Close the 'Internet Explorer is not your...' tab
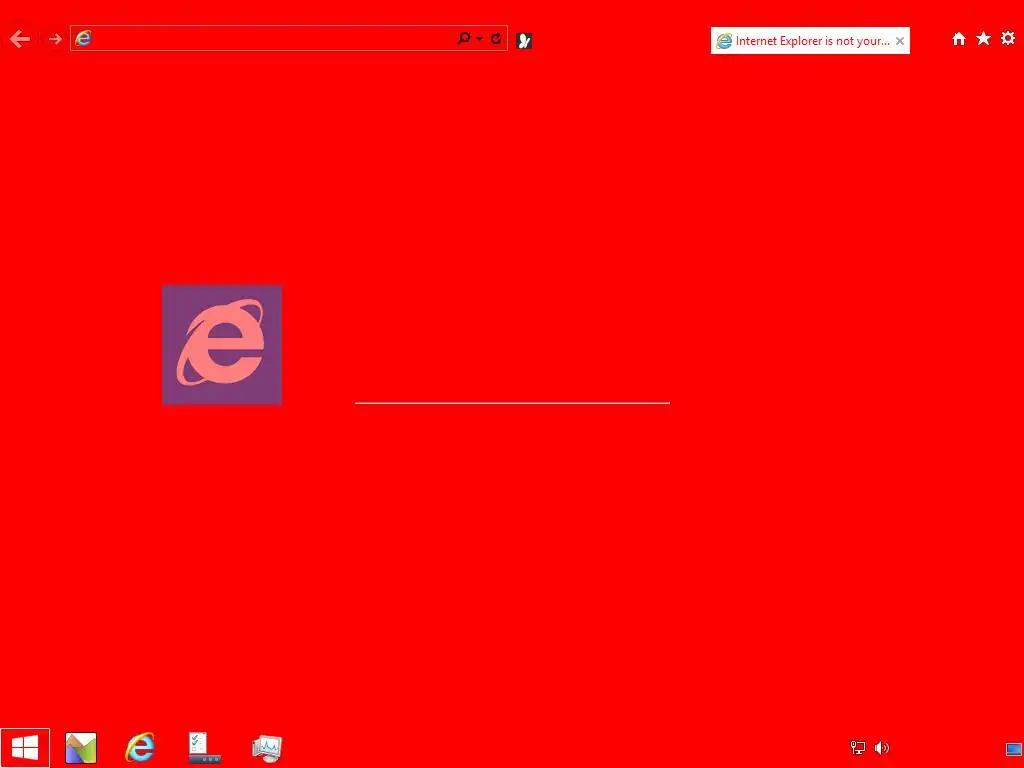The width and height of the screenshot is (1024, 768). tap(900, 40)
